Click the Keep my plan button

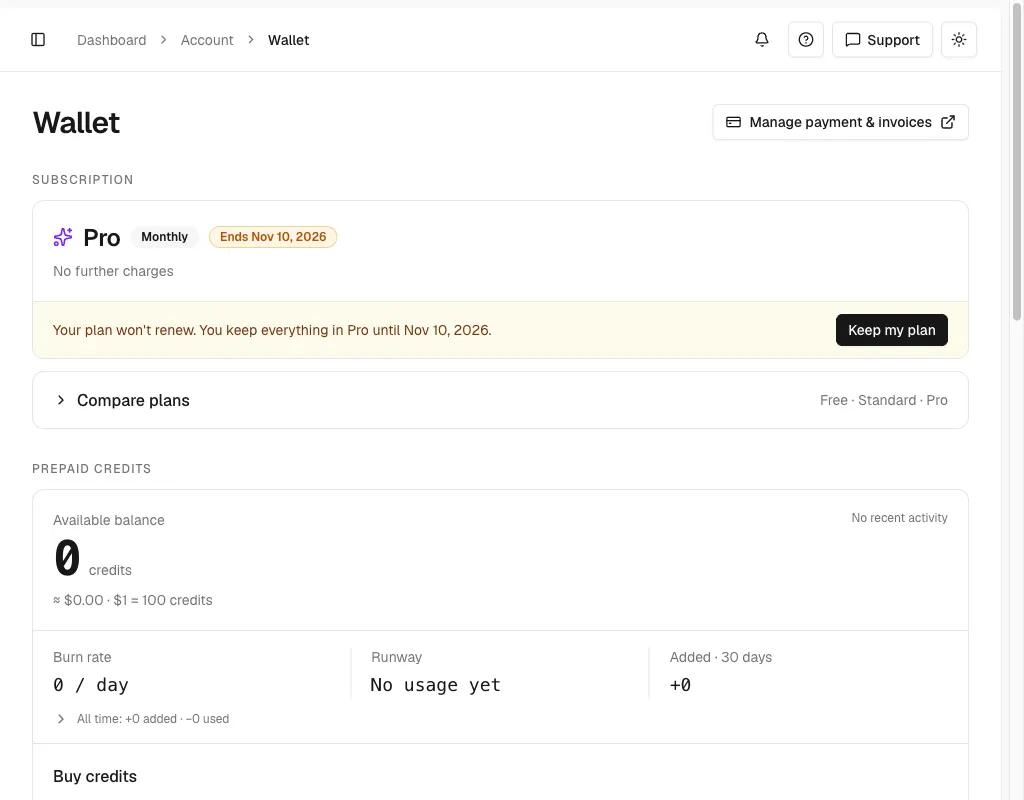click(x=891, y=330)
